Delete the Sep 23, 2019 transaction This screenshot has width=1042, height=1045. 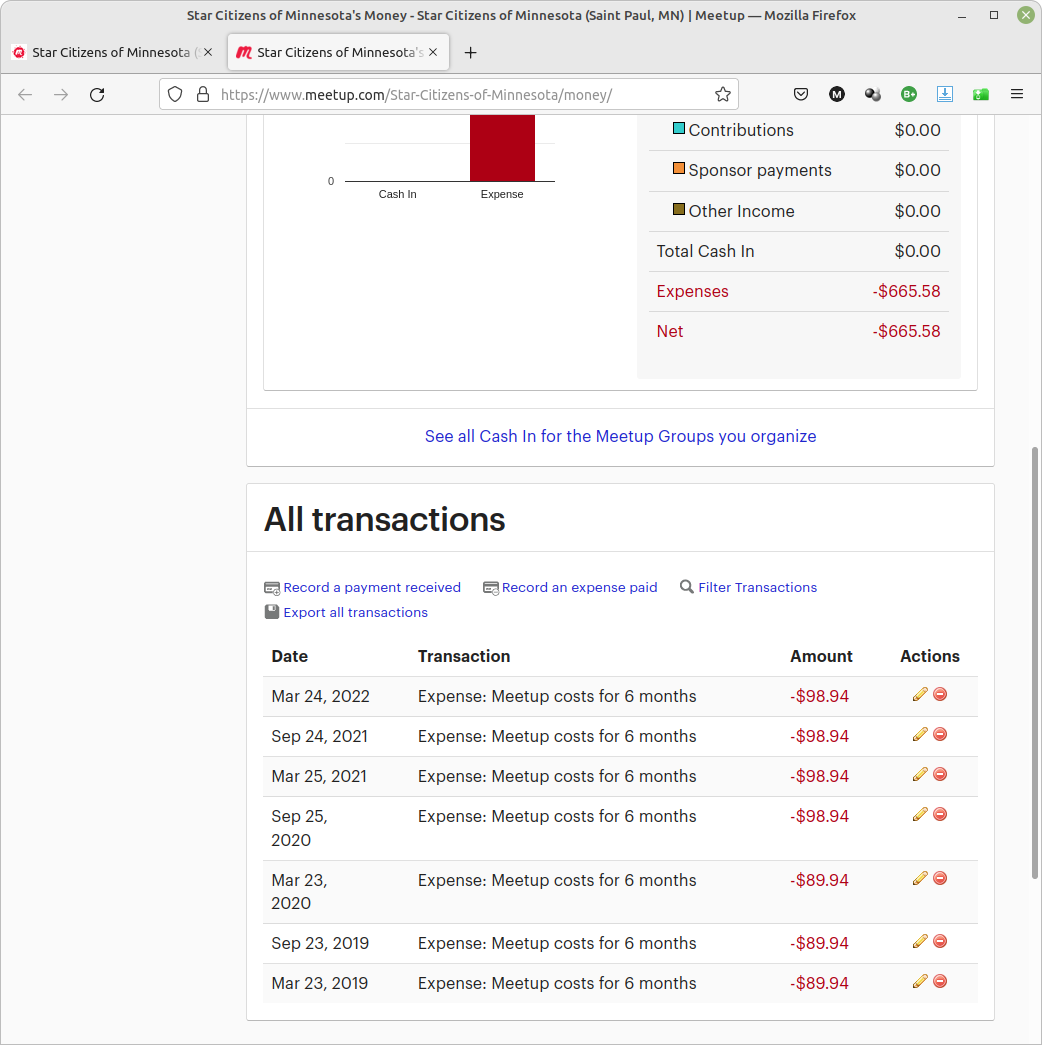[x=940, y=941]
